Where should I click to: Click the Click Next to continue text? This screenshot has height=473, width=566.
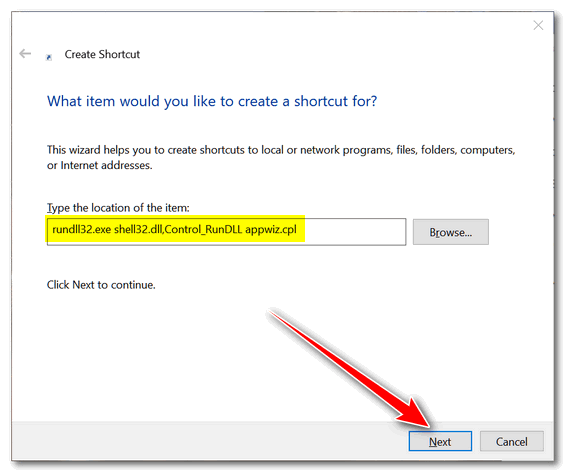coord(101,285)
